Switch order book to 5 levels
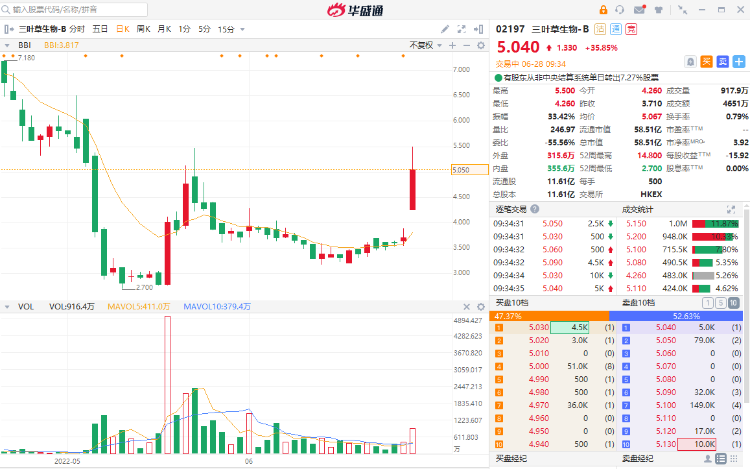Viewport: 750px width, 469px height. pyautogui.click(x=720, y=303)
